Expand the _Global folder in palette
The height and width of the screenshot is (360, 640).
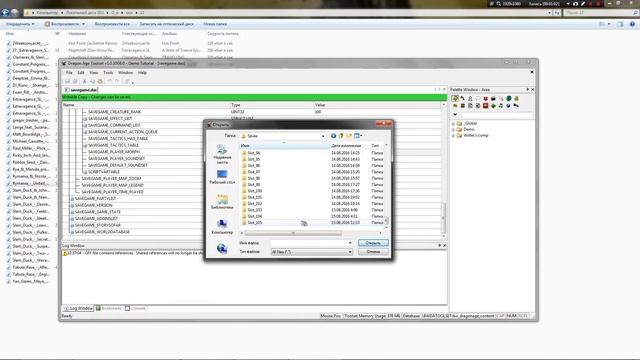[x=453, y=123]
